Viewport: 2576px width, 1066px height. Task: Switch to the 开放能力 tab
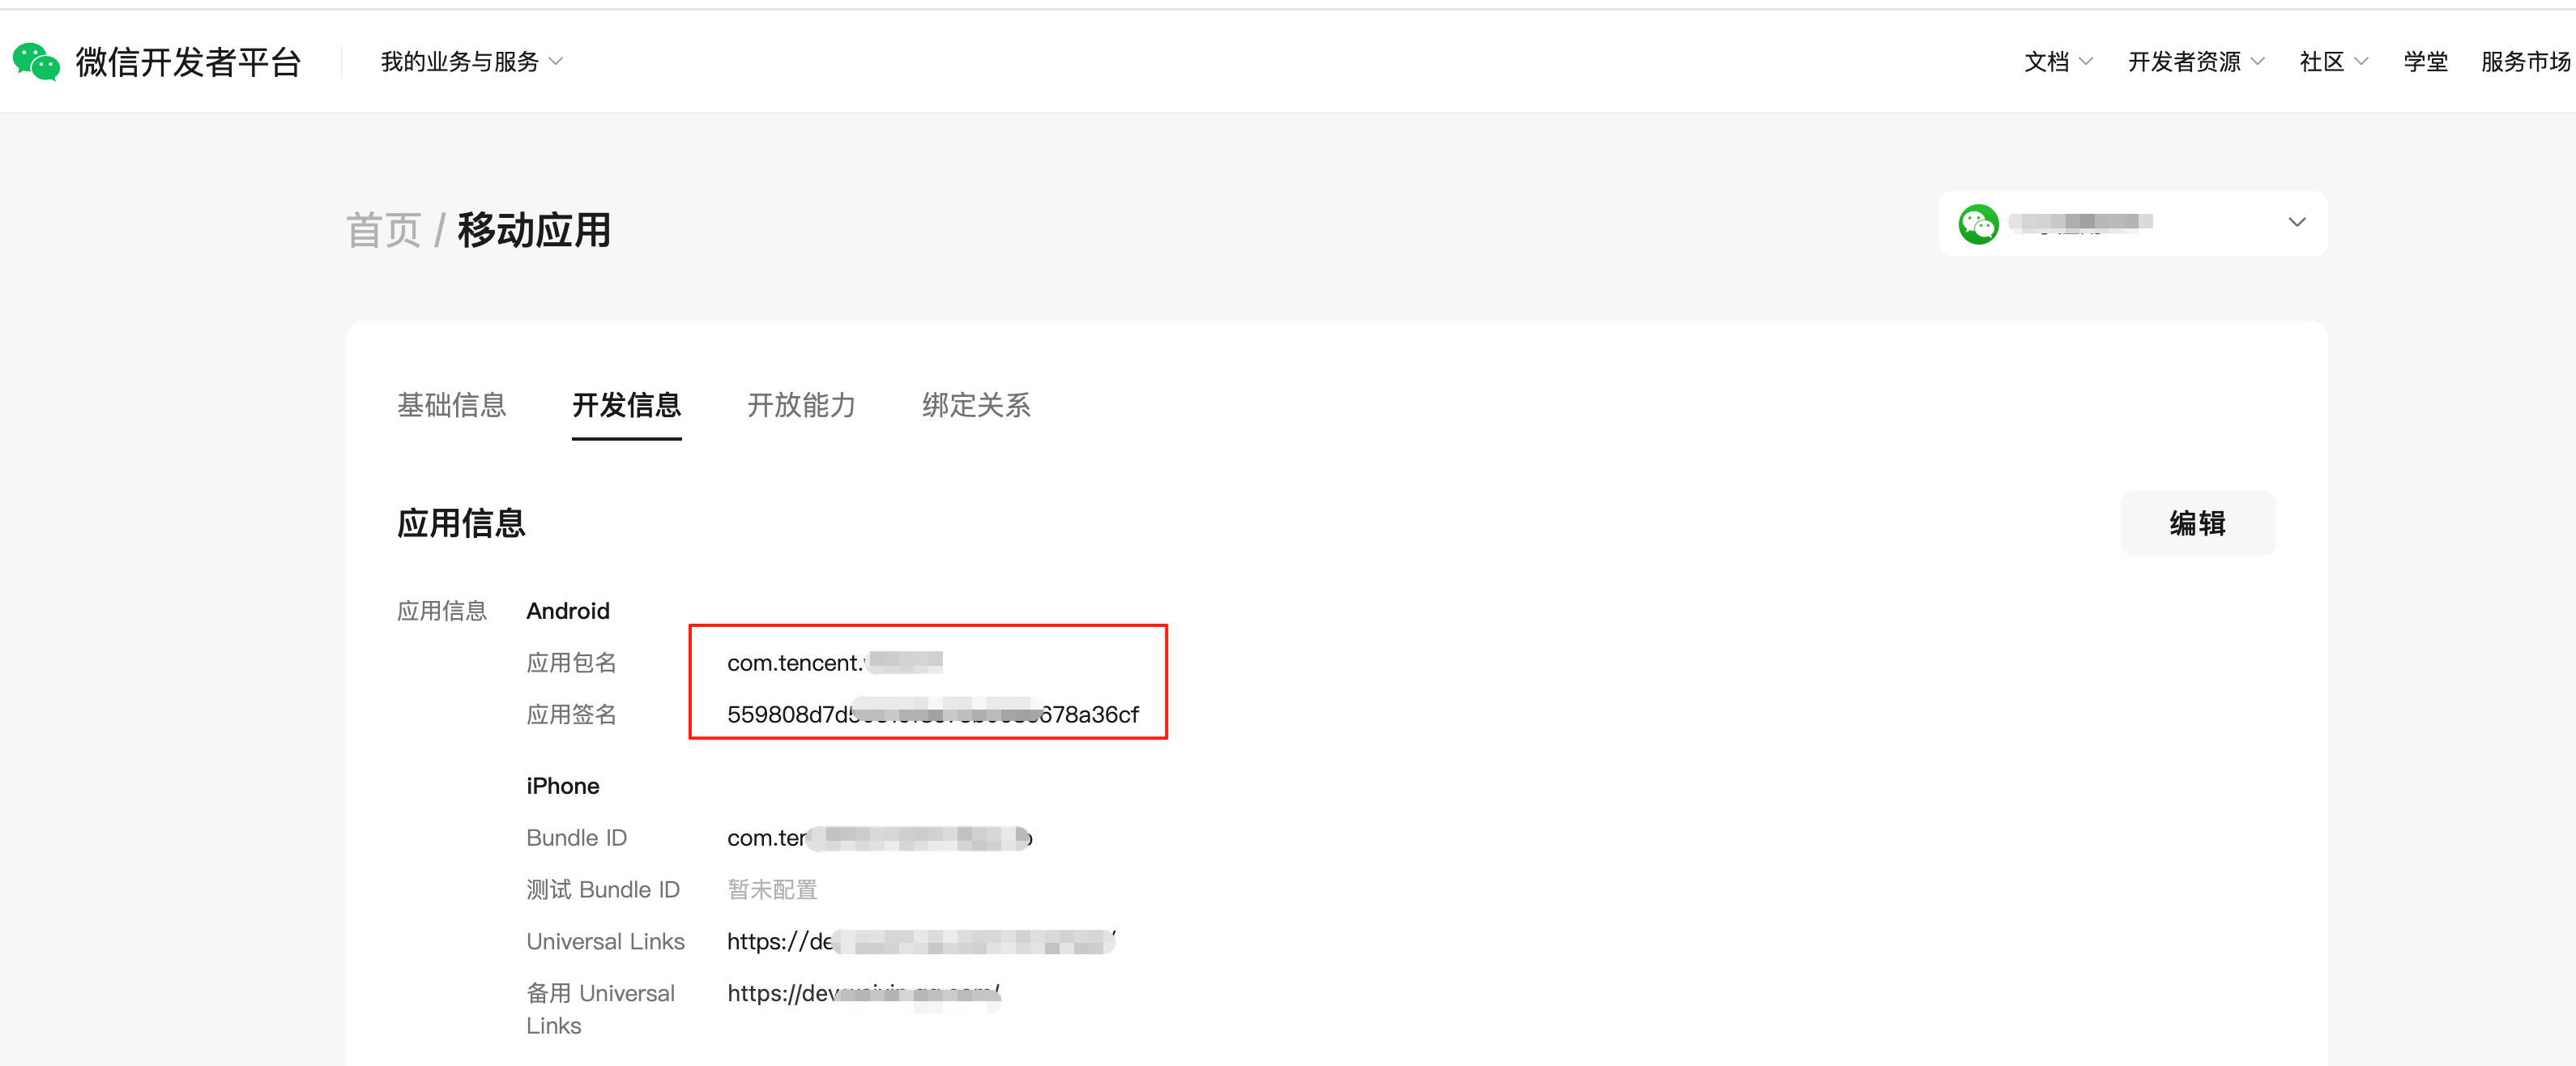801,405
